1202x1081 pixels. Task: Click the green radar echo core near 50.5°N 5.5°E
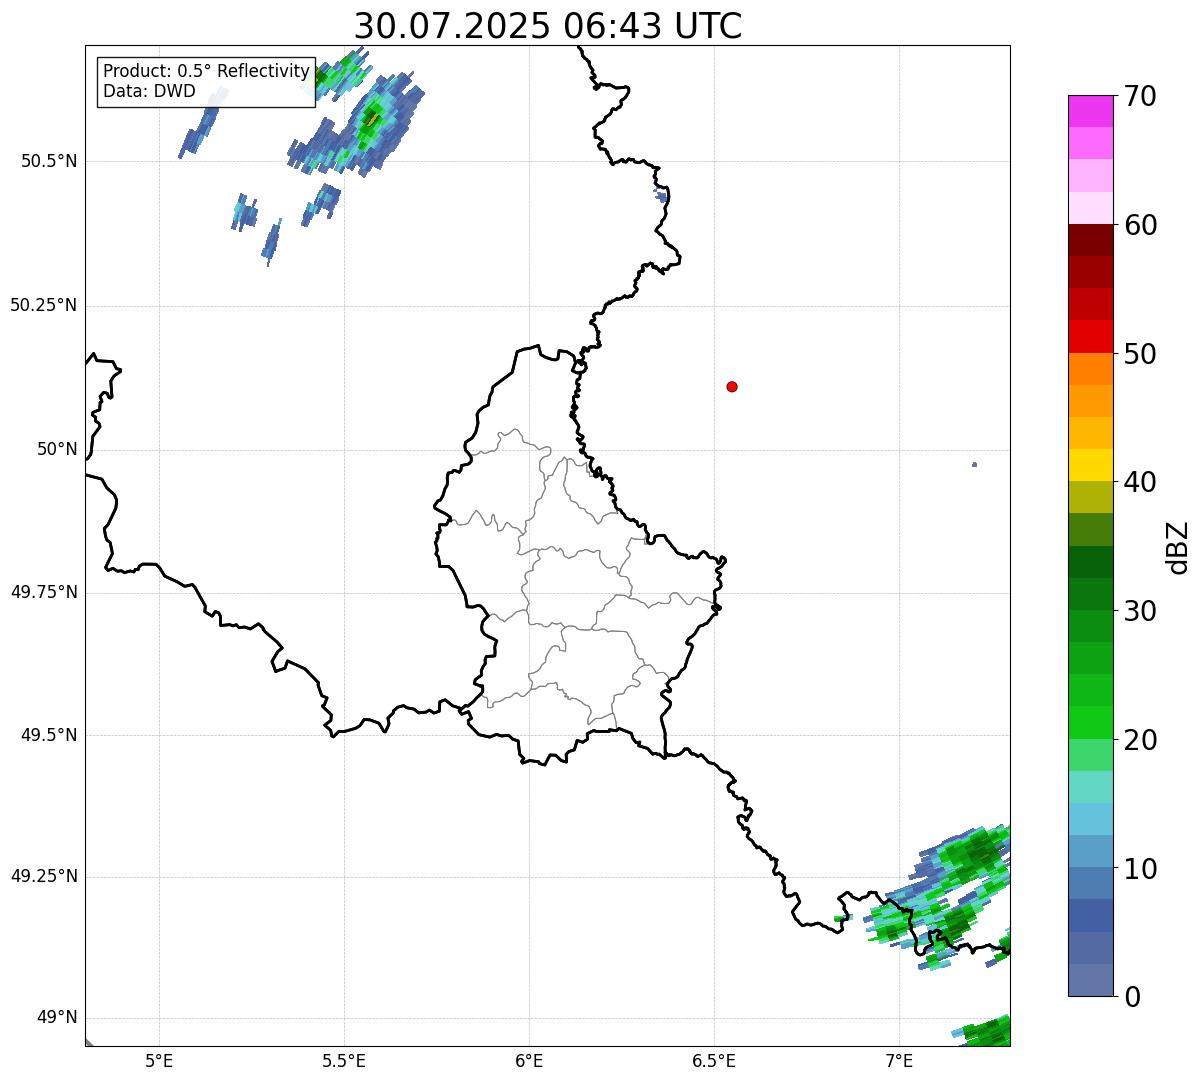pyautogui.click(x=372, y=117)
